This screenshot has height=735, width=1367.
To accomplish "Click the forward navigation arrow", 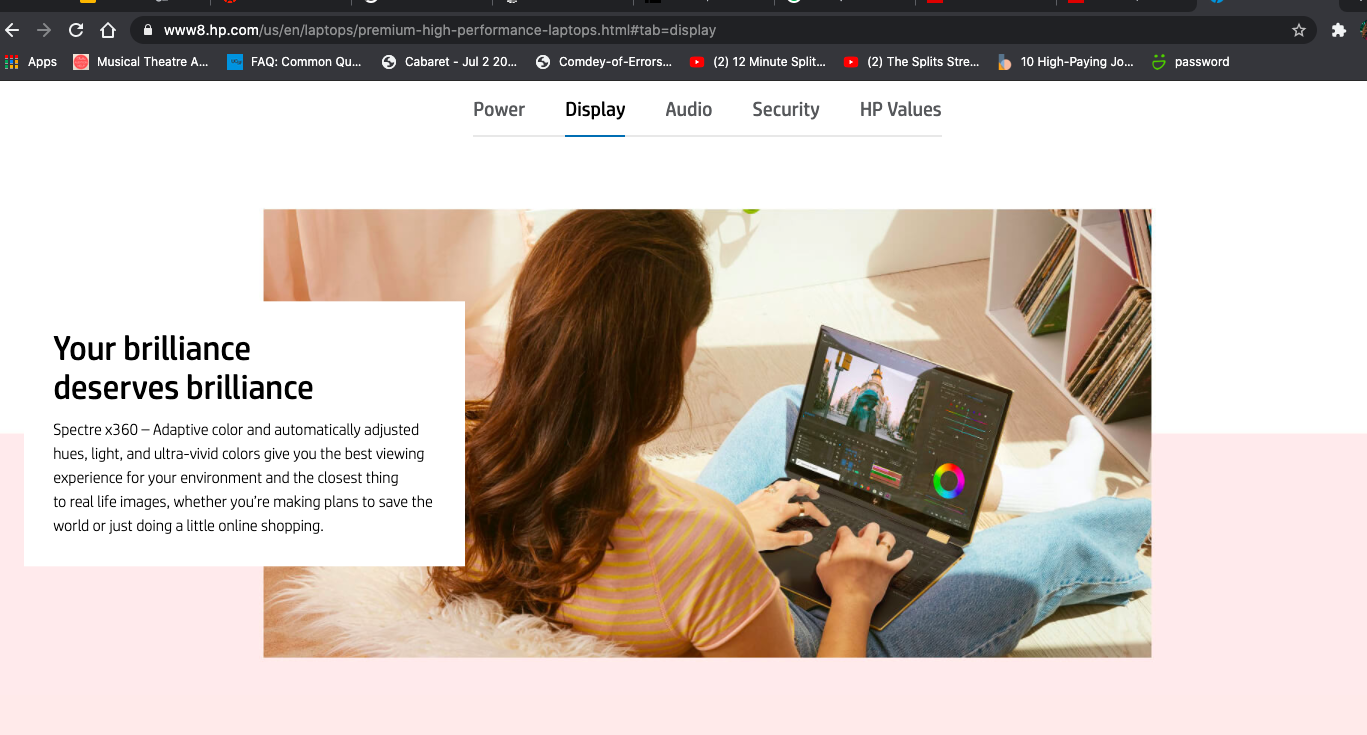I will pos(43,30).
